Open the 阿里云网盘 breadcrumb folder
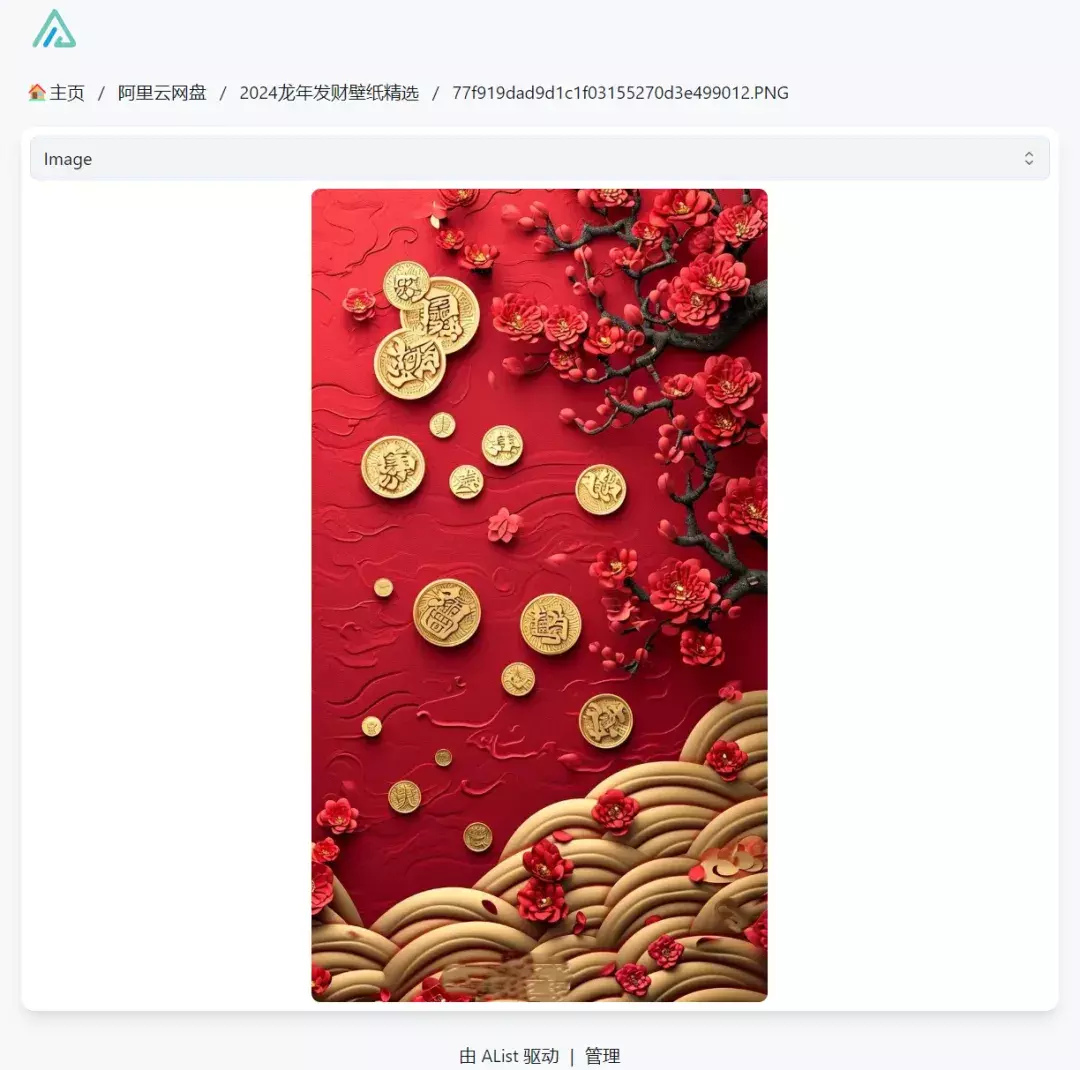Viewport: 1080px width, 1070px height. [x=162, y=92]
